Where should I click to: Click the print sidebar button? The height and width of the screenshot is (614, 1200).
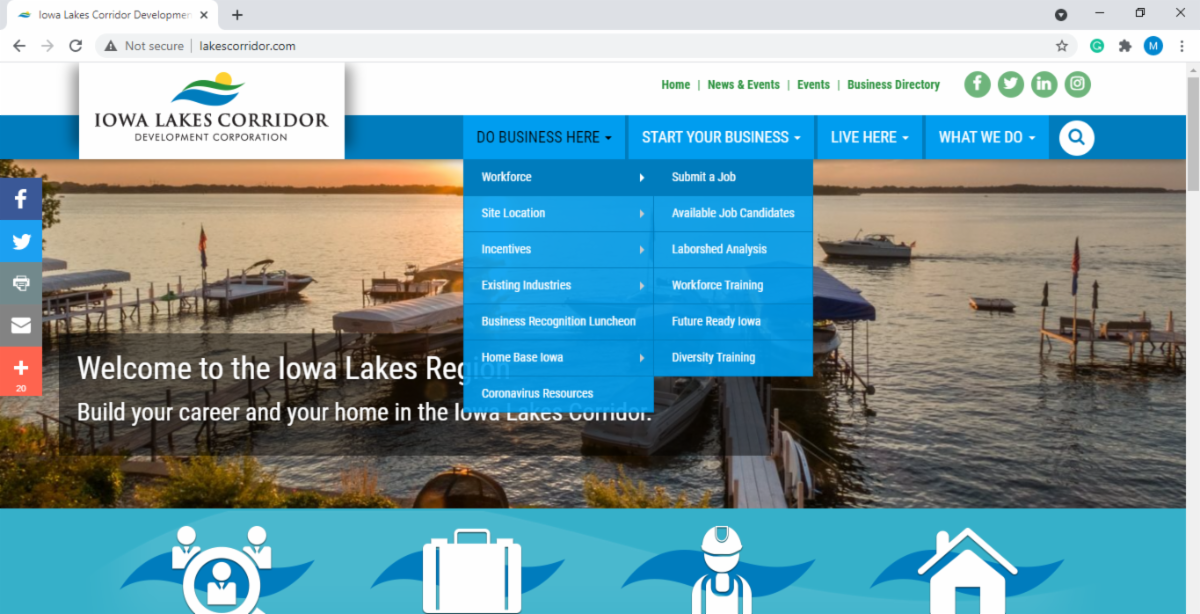pos(21,283)
